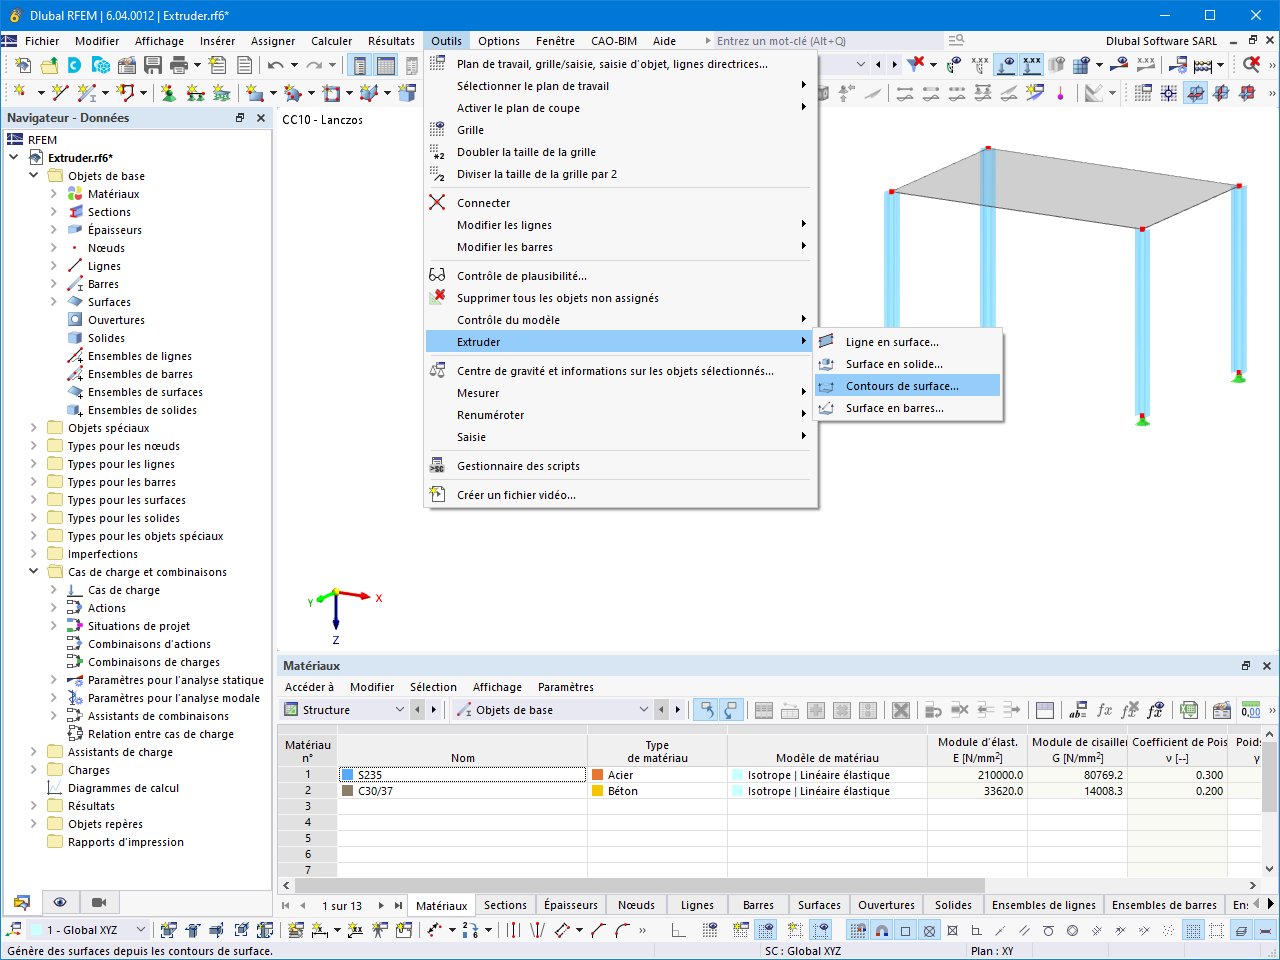Undo the last action

tap(275, 65)
